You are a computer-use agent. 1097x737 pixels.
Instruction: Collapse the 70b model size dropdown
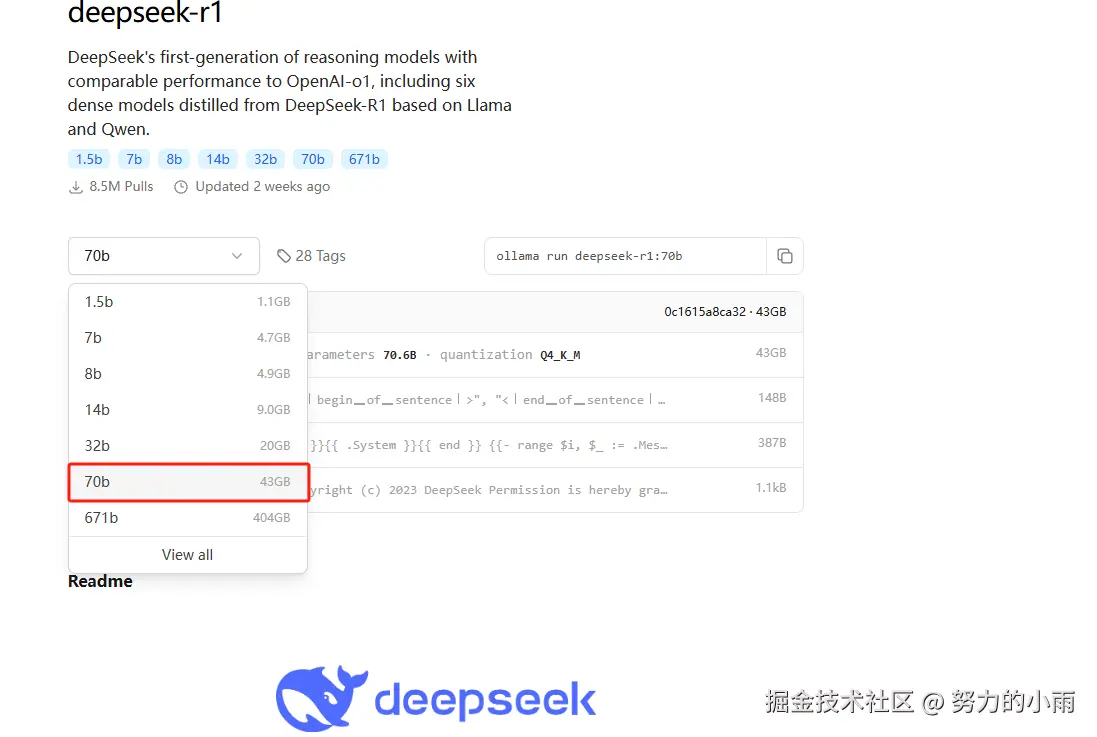click(164, 256)
